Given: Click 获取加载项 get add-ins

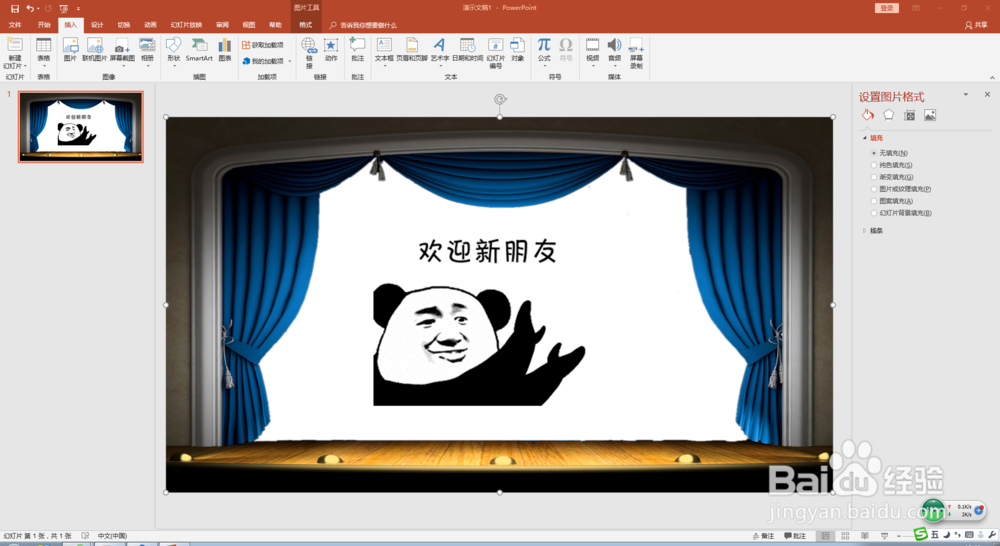Looking at the screenshot, I should [263, 45].
